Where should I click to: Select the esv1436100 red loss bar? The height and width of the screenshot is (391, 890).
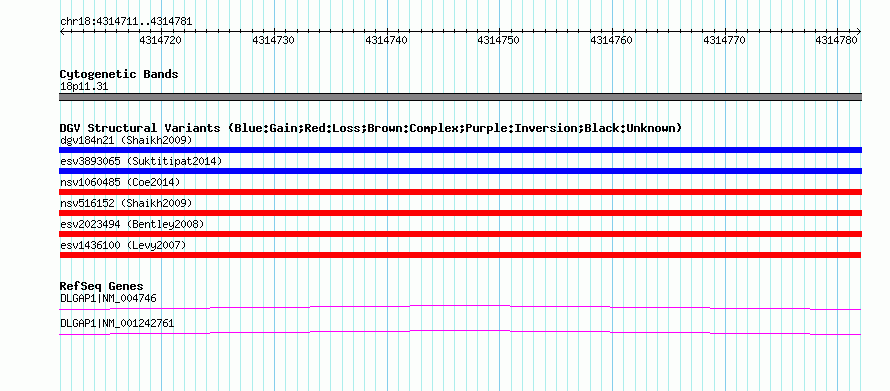460,255
